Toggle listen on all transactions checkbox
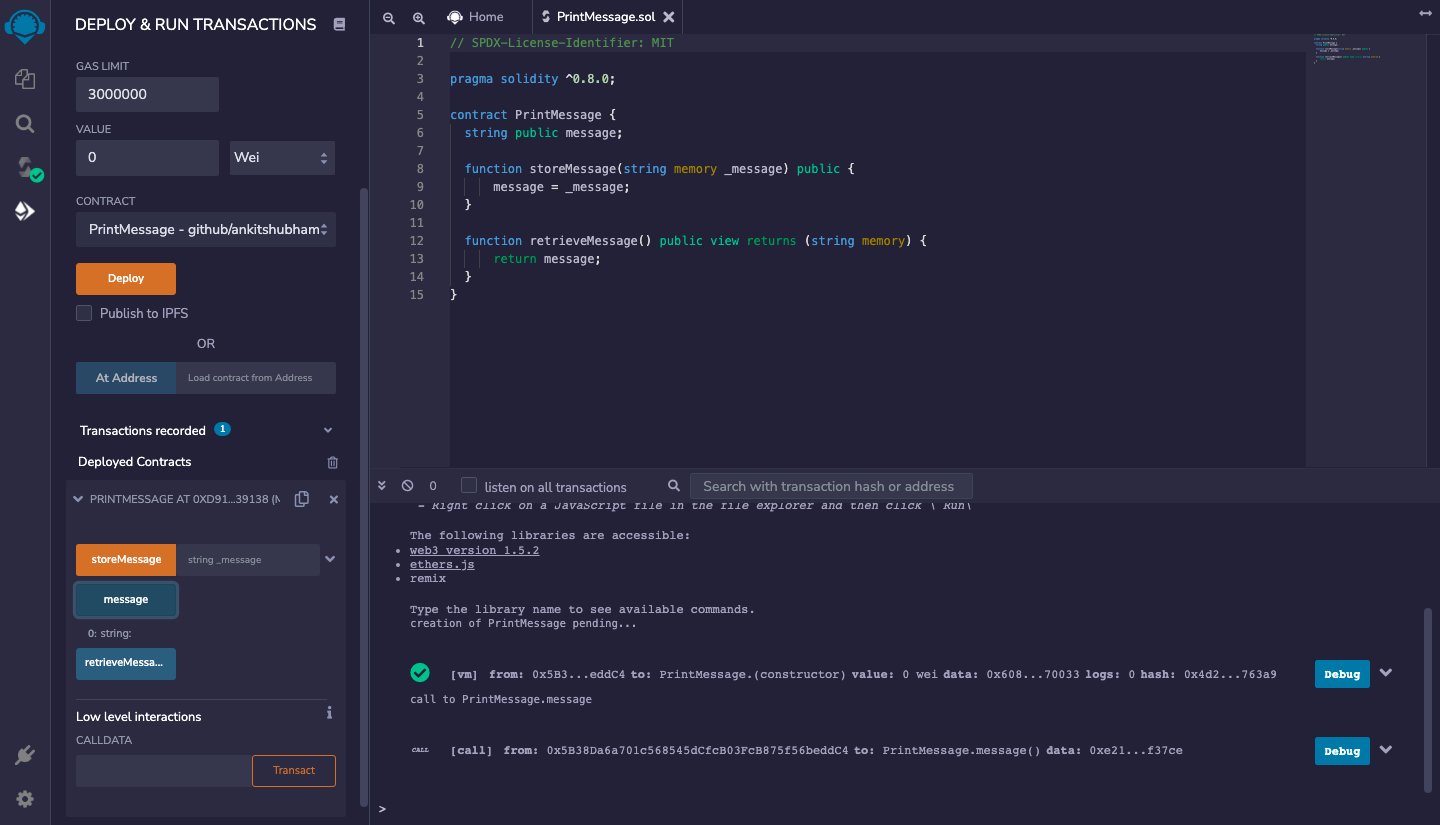Screen dimensions: 1440x825 point(469,485)
